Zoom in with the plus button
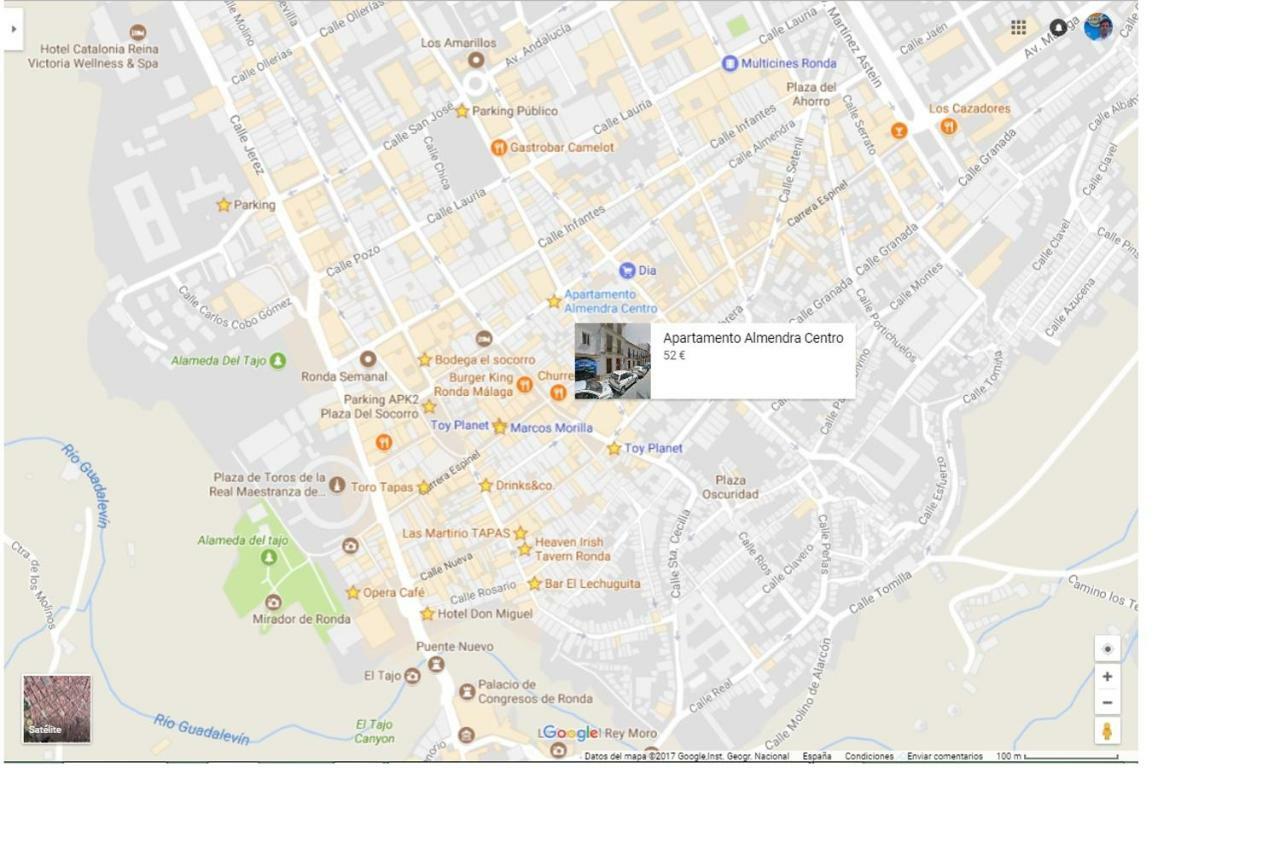 coord(1107,677)
